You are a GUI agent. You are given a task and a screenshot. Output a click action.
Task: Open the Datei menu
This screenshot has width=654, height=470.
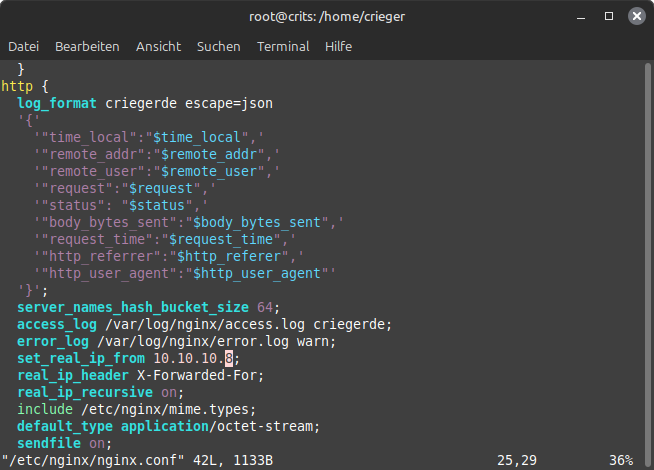(x=23, y=46)
